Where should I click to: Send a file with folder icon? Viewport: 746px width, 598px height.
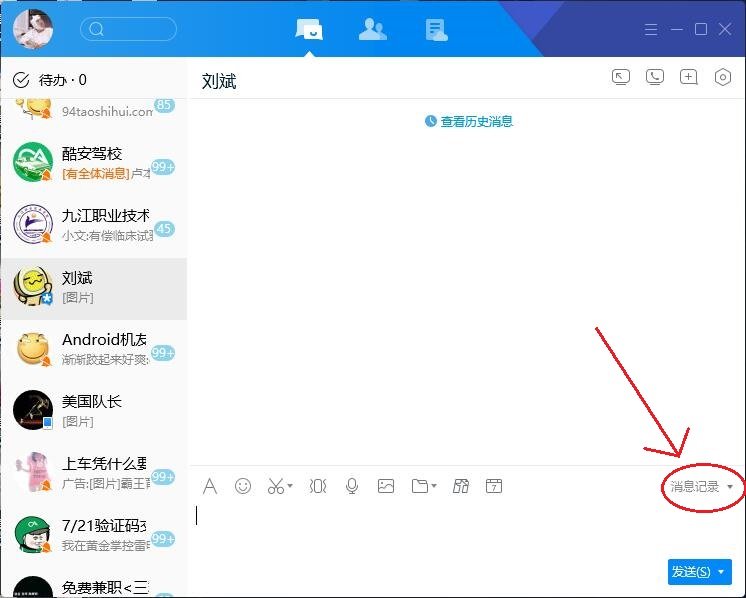click(x=420, y=486)
